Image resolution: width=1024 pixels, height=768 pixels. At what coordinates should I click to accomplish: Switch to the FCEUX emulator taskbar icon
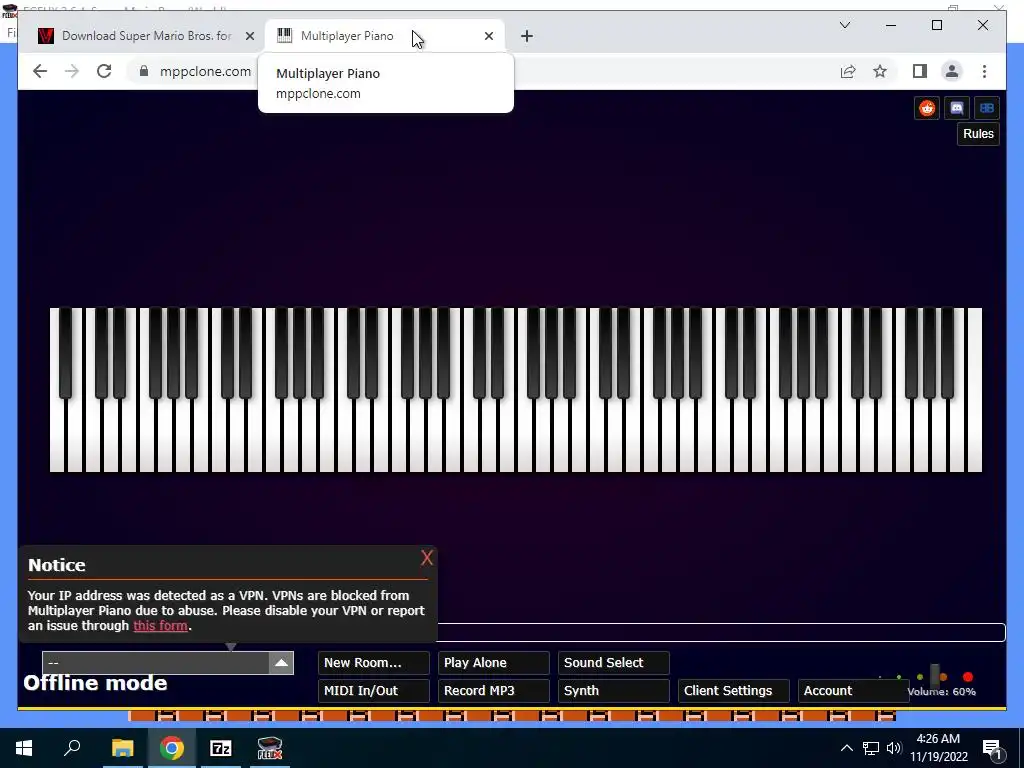click(270, 748)
